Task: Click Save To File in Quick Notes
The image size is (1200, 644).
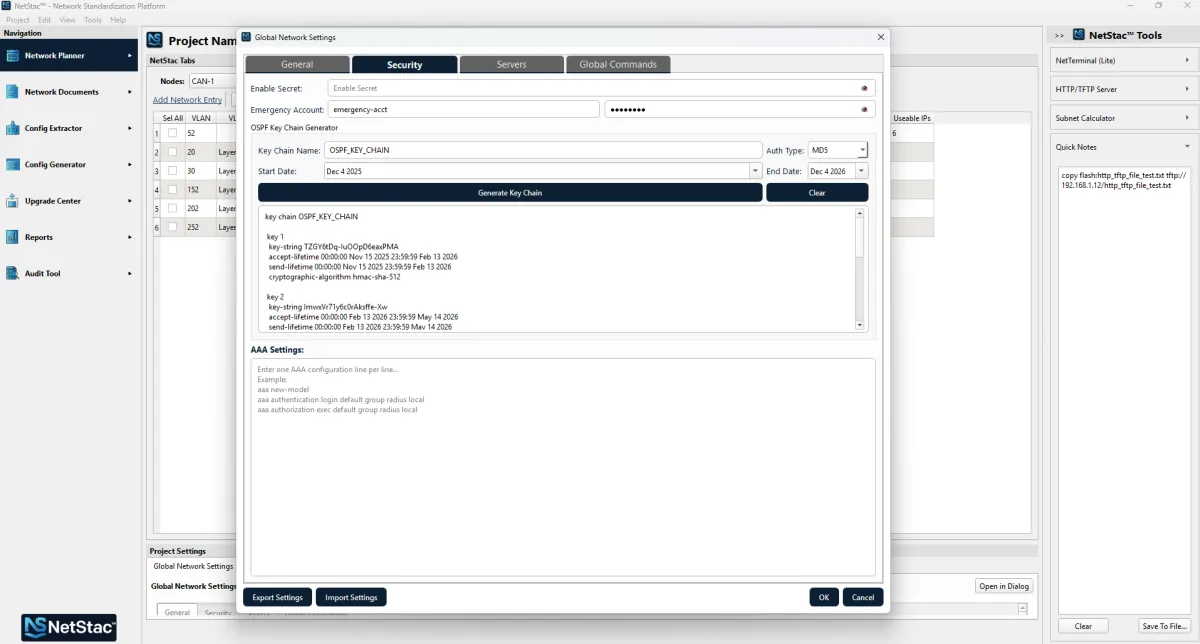Action: 1164,626
